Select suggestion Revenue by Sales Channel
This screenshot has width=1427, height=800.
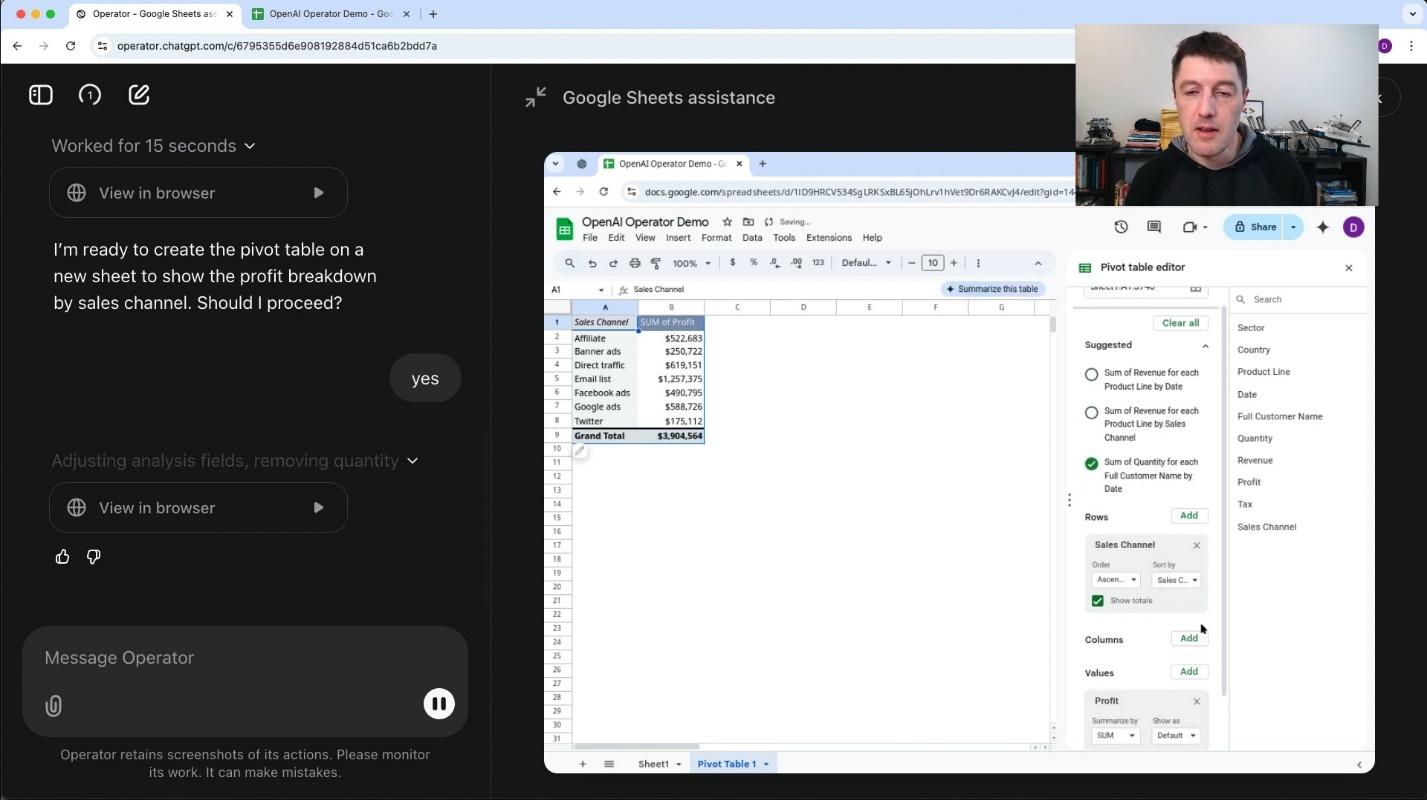tap(1092, 412)
